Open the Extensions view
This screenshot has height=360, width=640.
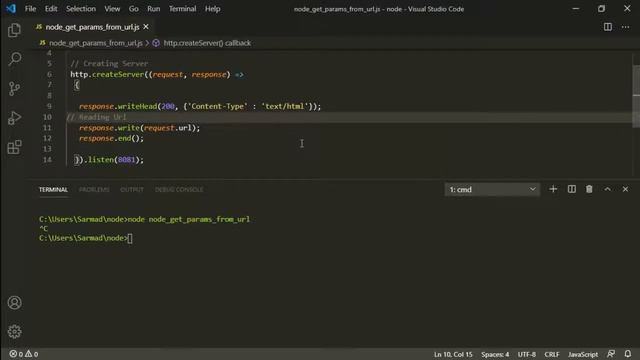14,147
